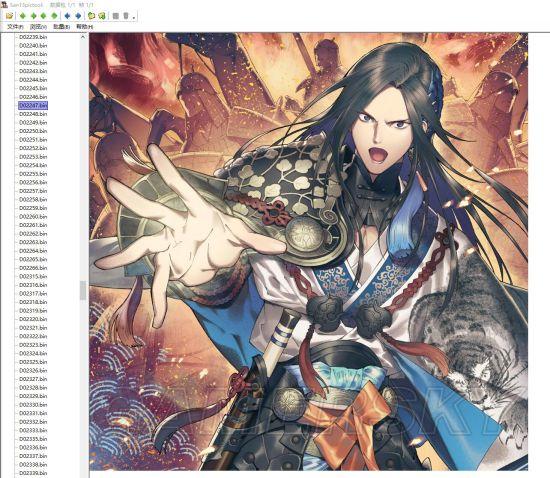
Task: Click the second green rotate icon
Action: 102,16
